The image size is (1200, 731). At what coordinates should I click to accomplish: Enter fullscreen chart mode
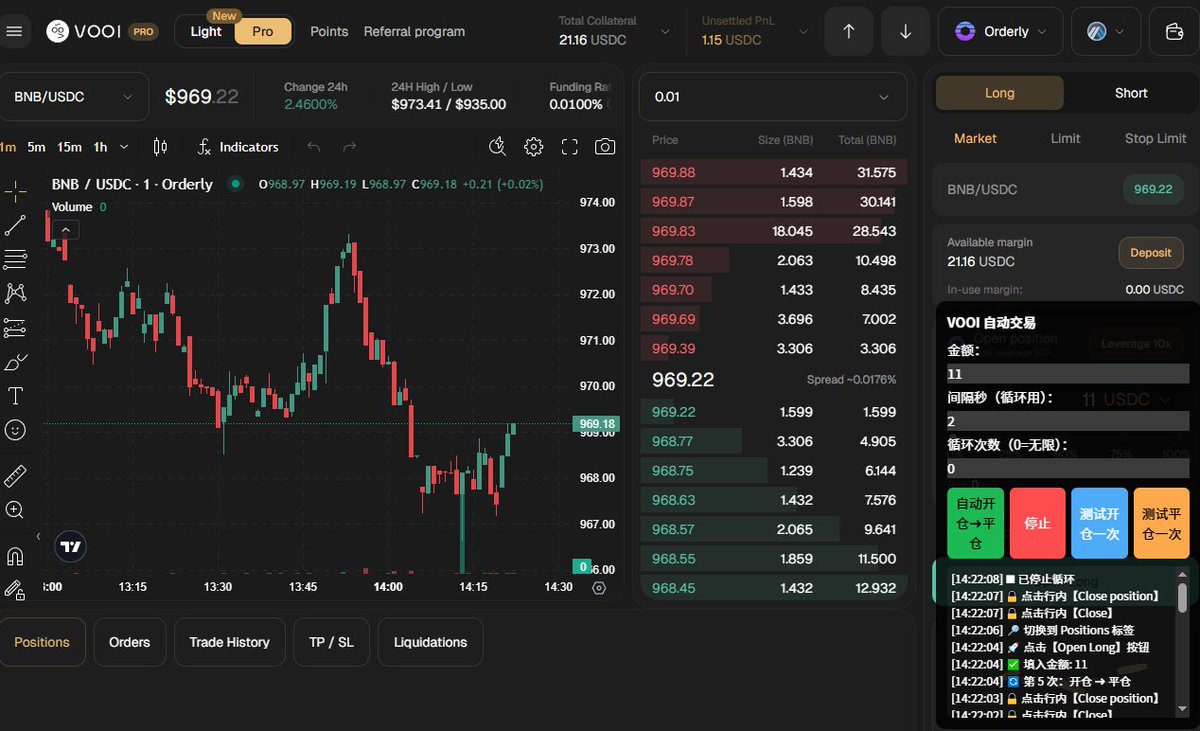pos(570,147)
